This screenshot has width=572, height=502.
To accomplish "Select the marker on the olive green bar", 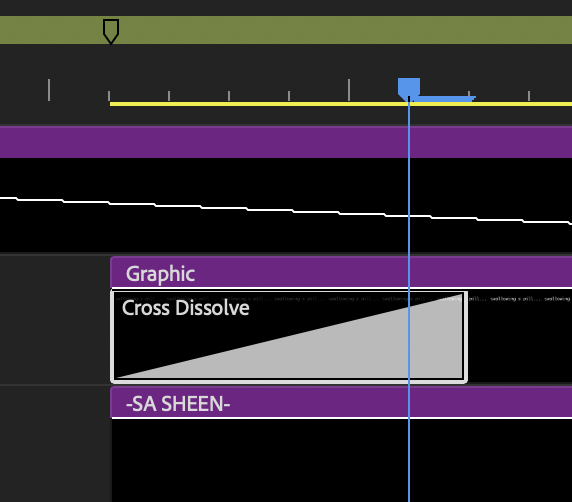I will [111, 31].
